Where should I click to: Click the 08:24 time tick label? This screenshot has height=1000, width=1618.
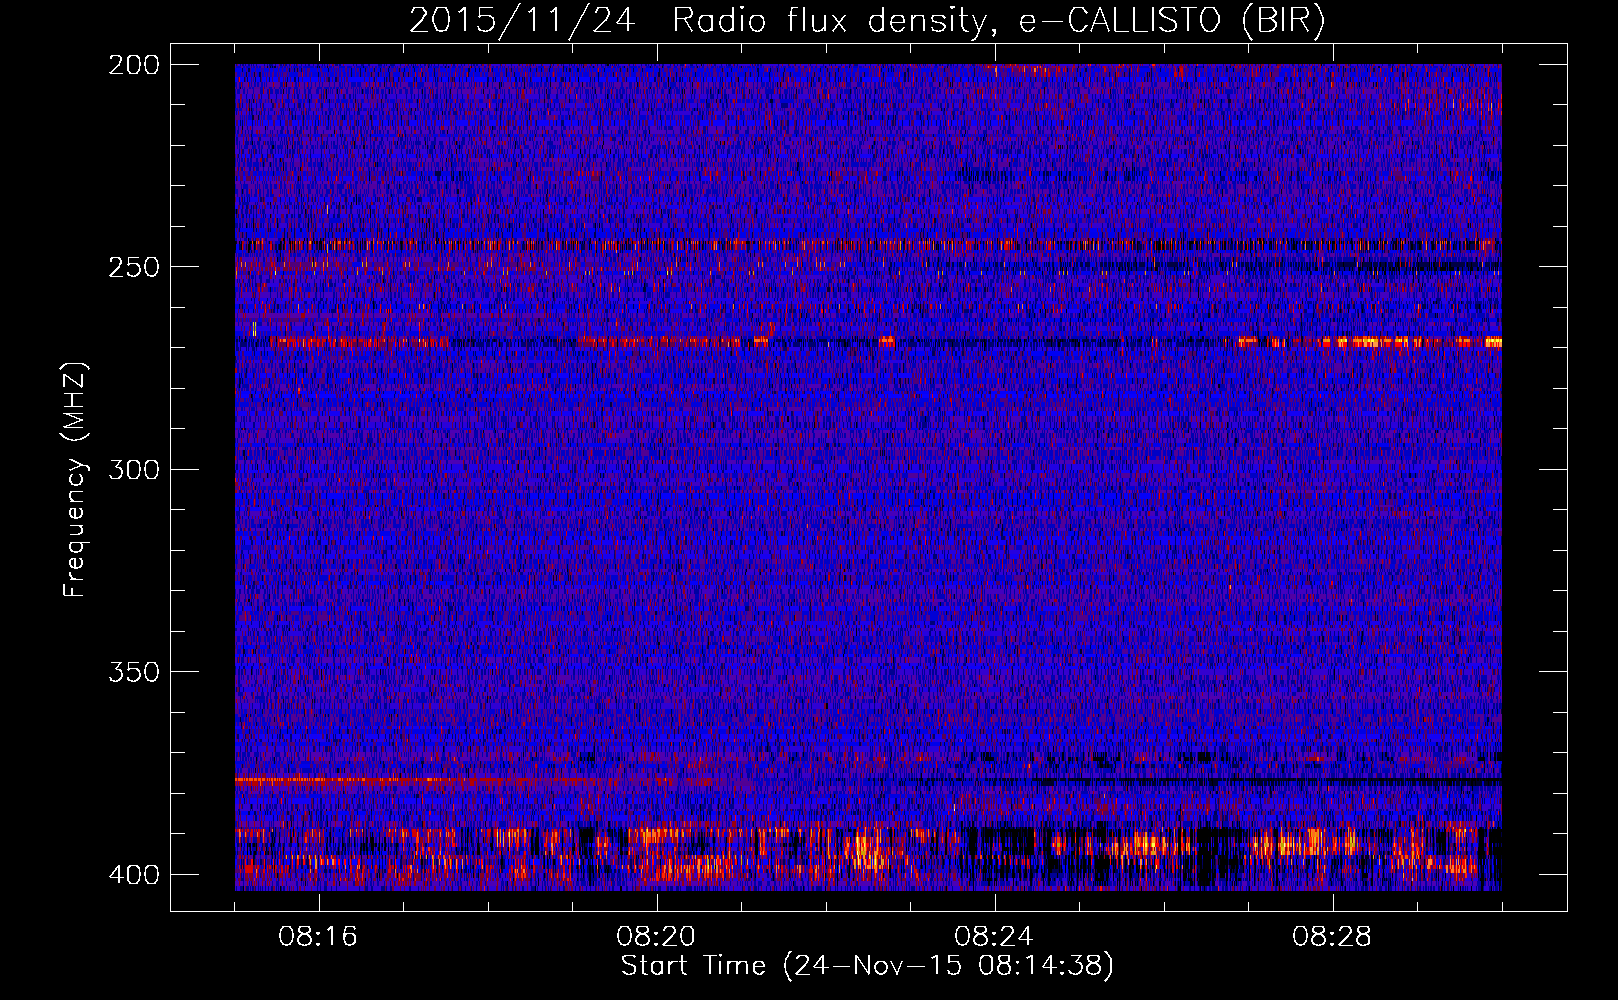(994, 937)
